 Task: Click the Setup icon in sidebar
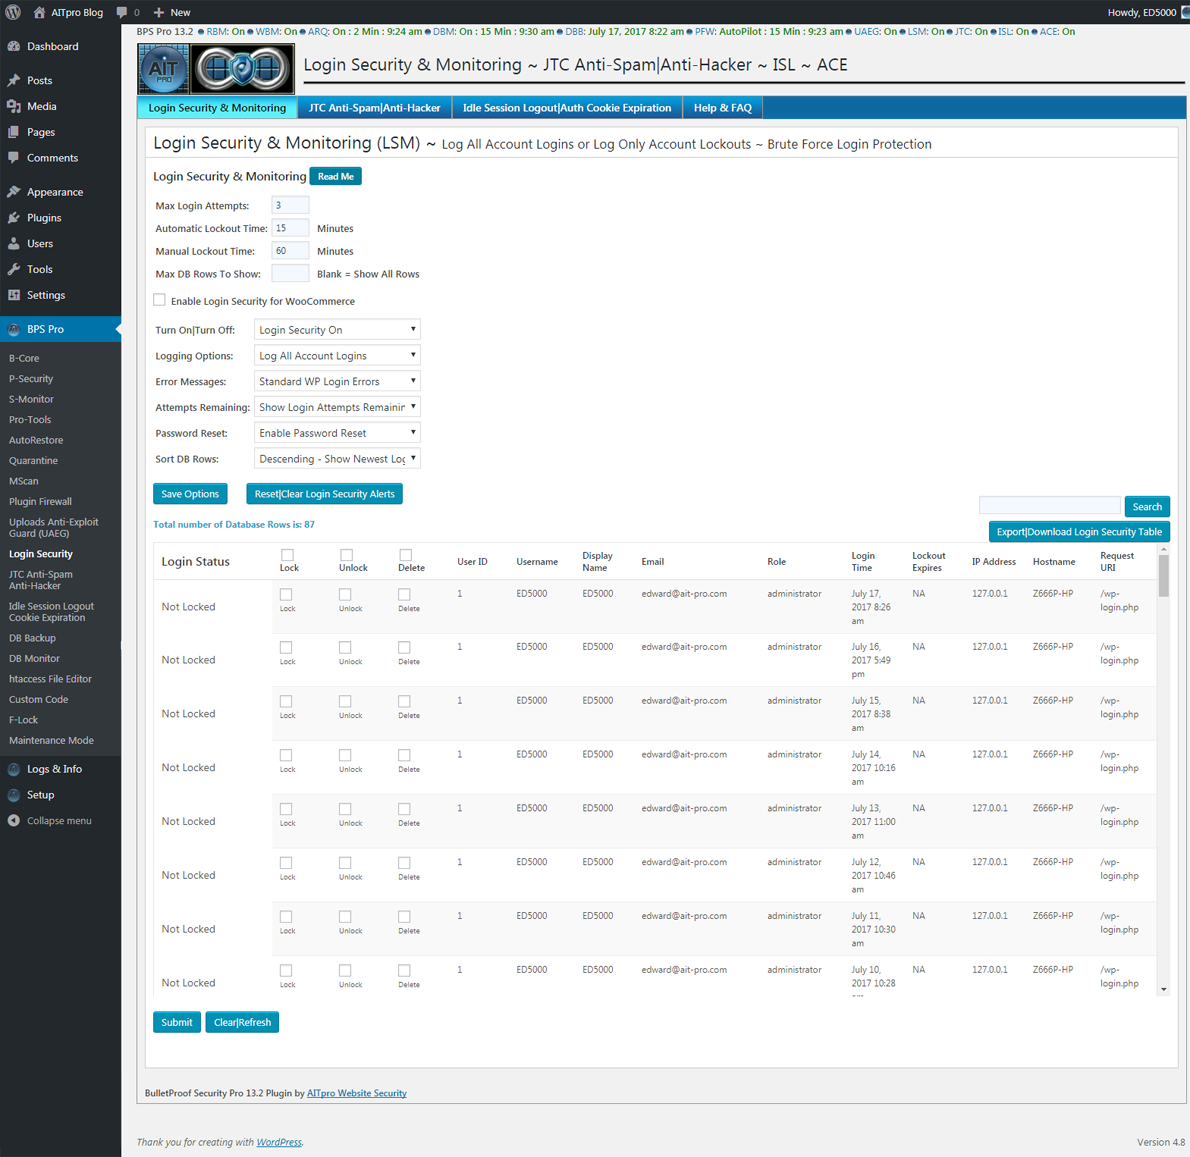[14, 795]
